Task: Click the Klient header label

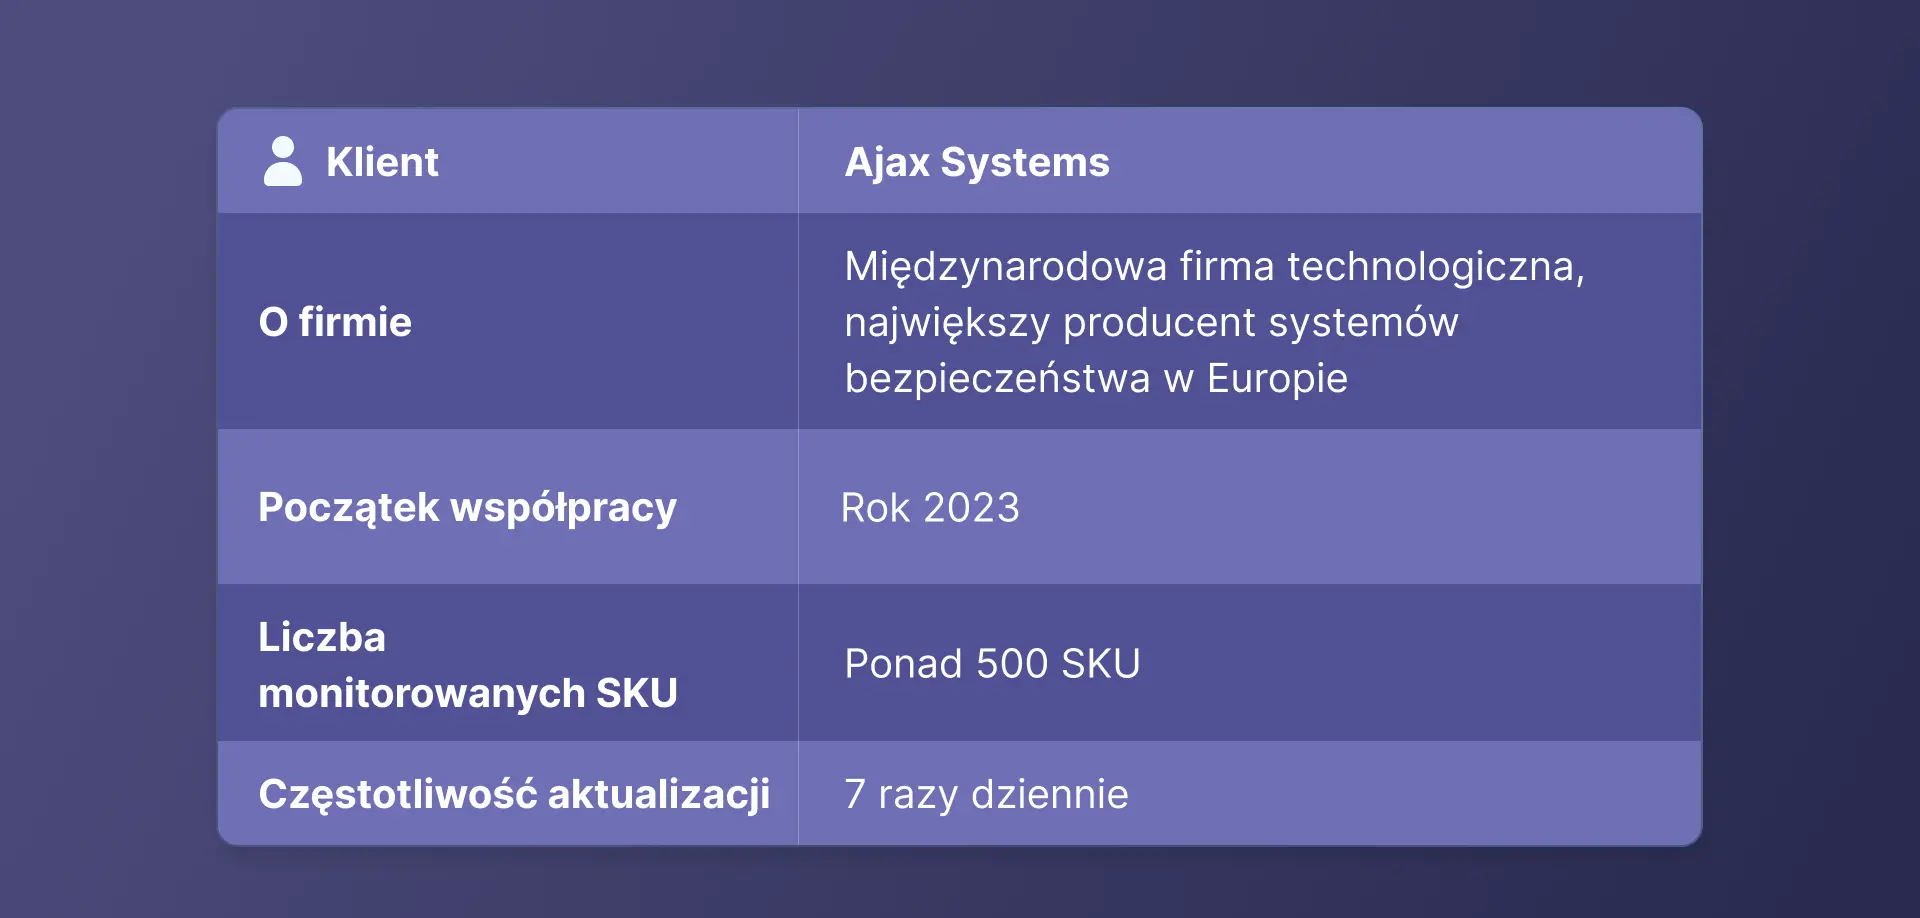Action: coord(382,162)
